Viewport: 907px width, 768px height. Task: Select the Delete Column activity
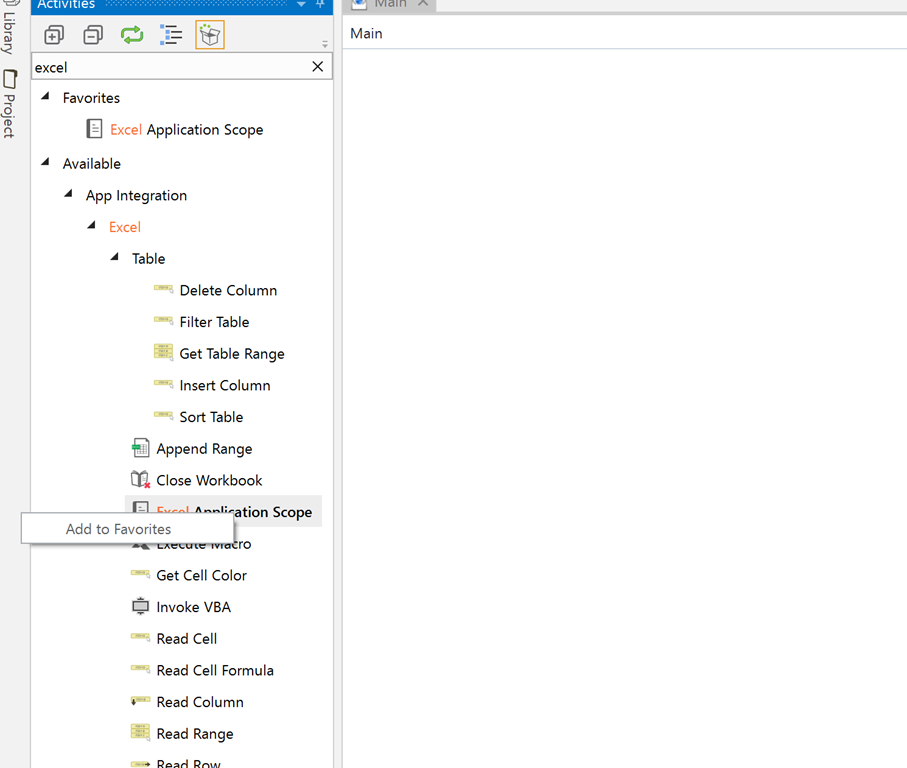(x=215, y=290)
